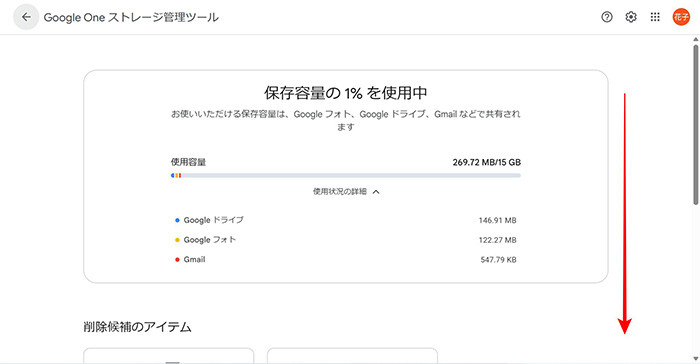Click the scrollbar up arrow

[x=696, y=39]
